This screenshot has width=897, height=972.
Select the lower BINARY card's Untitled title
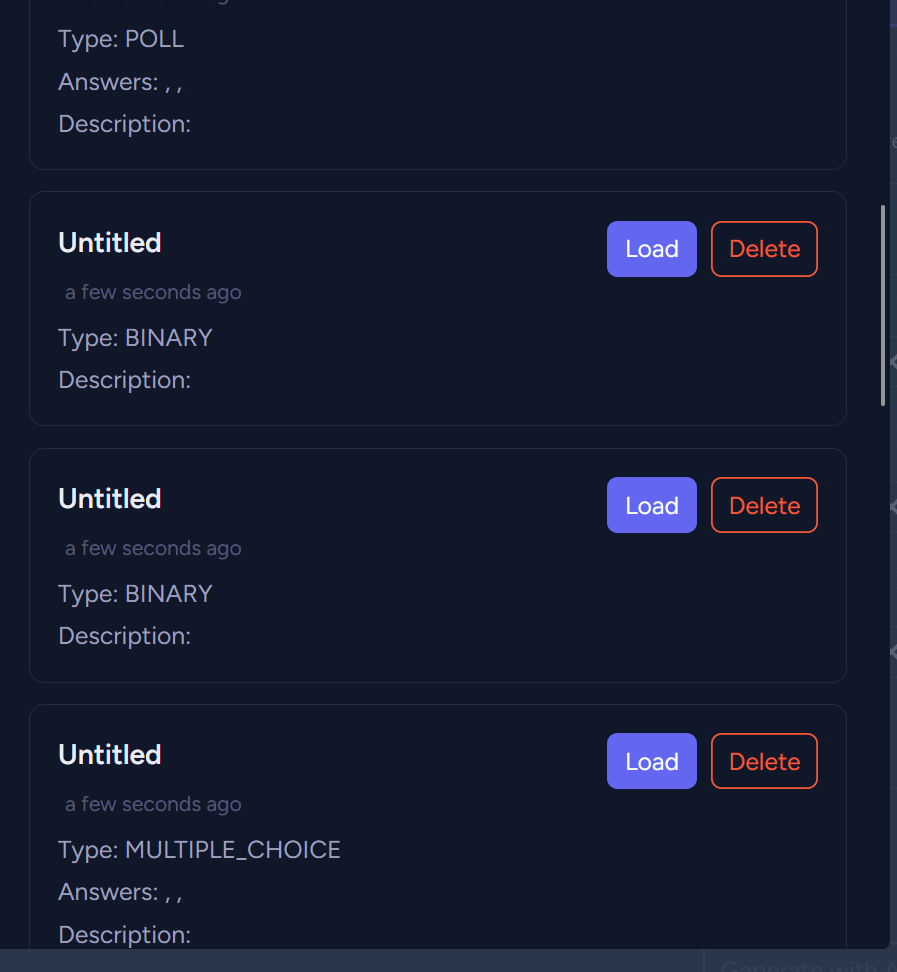click(x=110, y=499)
